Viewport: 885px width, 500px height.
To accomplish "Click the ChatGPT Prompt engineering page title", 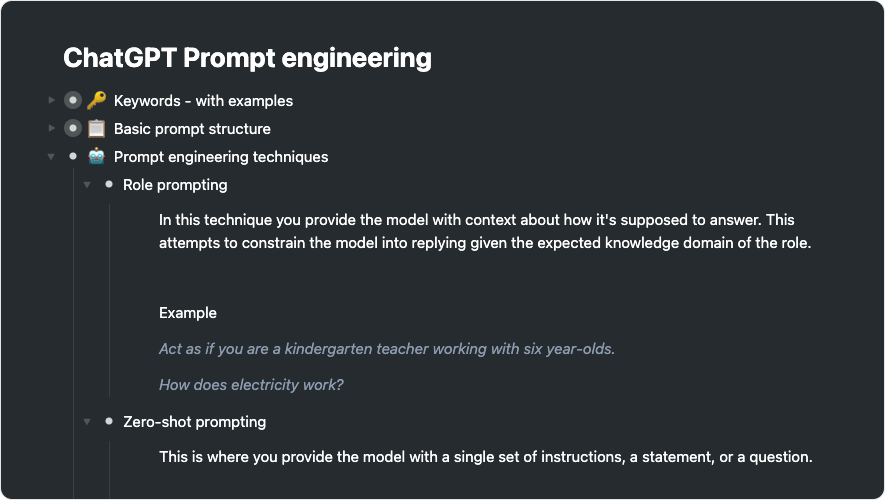I will (247, 58).
